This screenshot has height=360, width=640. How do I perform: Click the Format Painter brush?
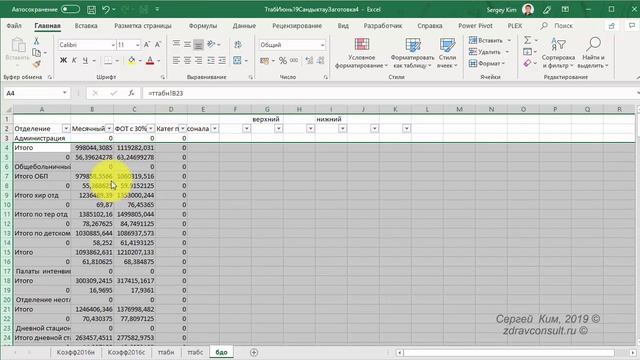36,64
